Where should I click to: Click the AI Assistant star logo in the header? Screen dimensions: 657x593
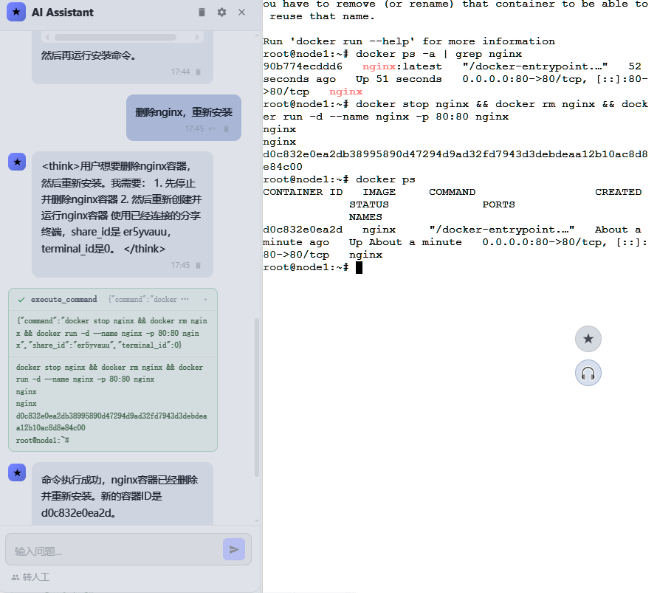tap(16, 12)
